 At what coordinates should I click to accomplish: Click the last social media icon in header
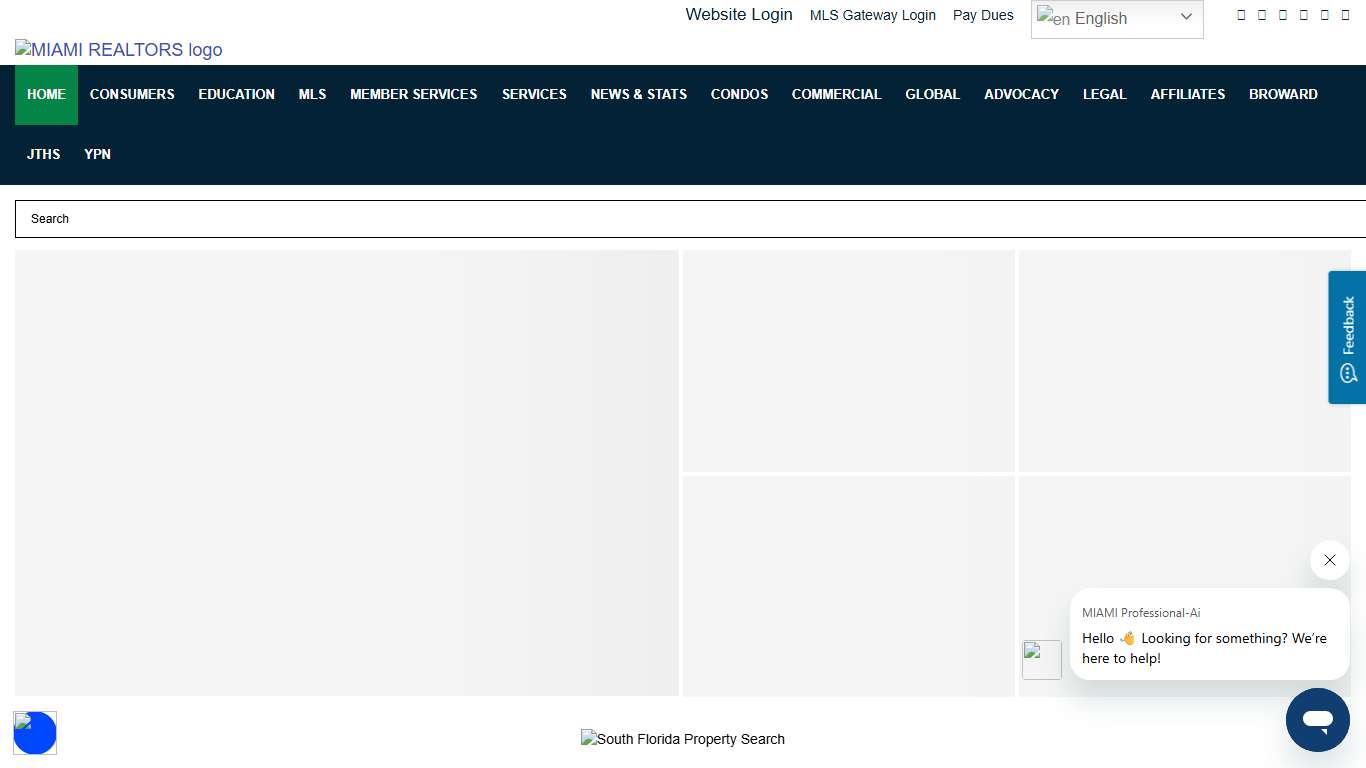coord(1345,15)
